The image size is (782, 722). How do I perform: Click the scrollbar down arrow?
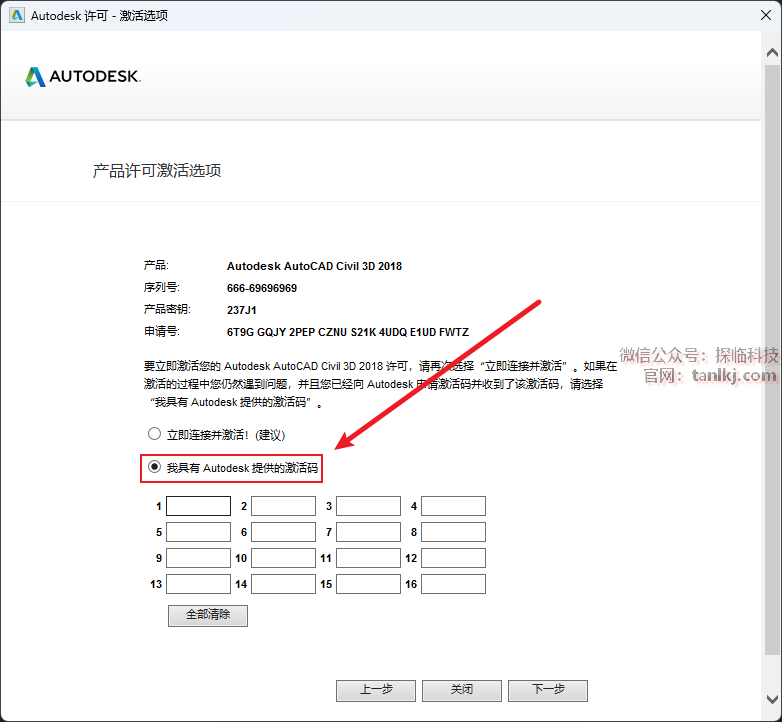pos(772,699)
